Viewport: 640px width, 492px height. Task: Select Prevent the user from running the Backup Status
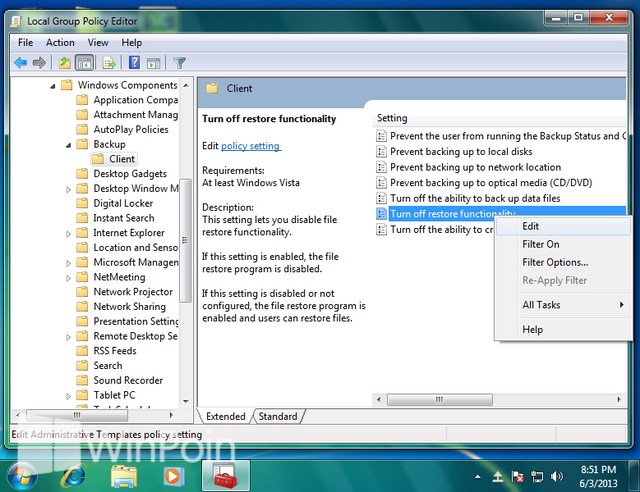click(508, 136)
